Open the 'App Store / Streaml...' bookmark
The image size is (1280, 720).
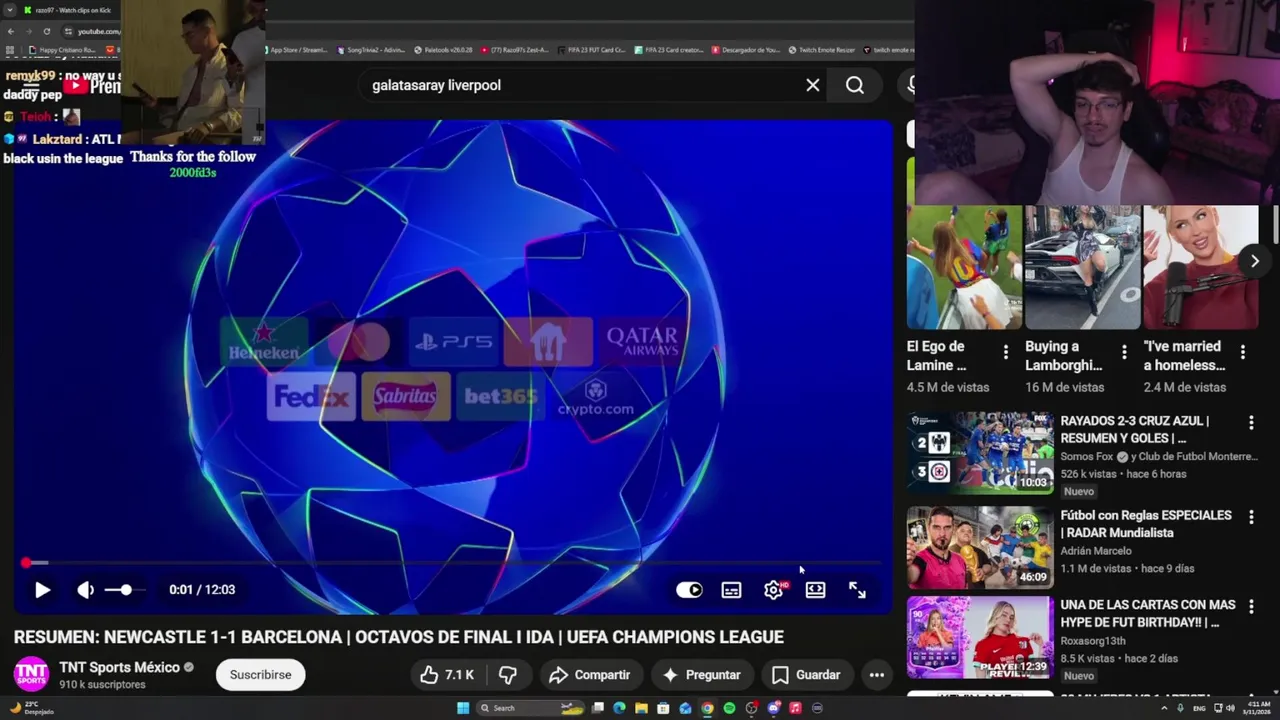(298, 50)
